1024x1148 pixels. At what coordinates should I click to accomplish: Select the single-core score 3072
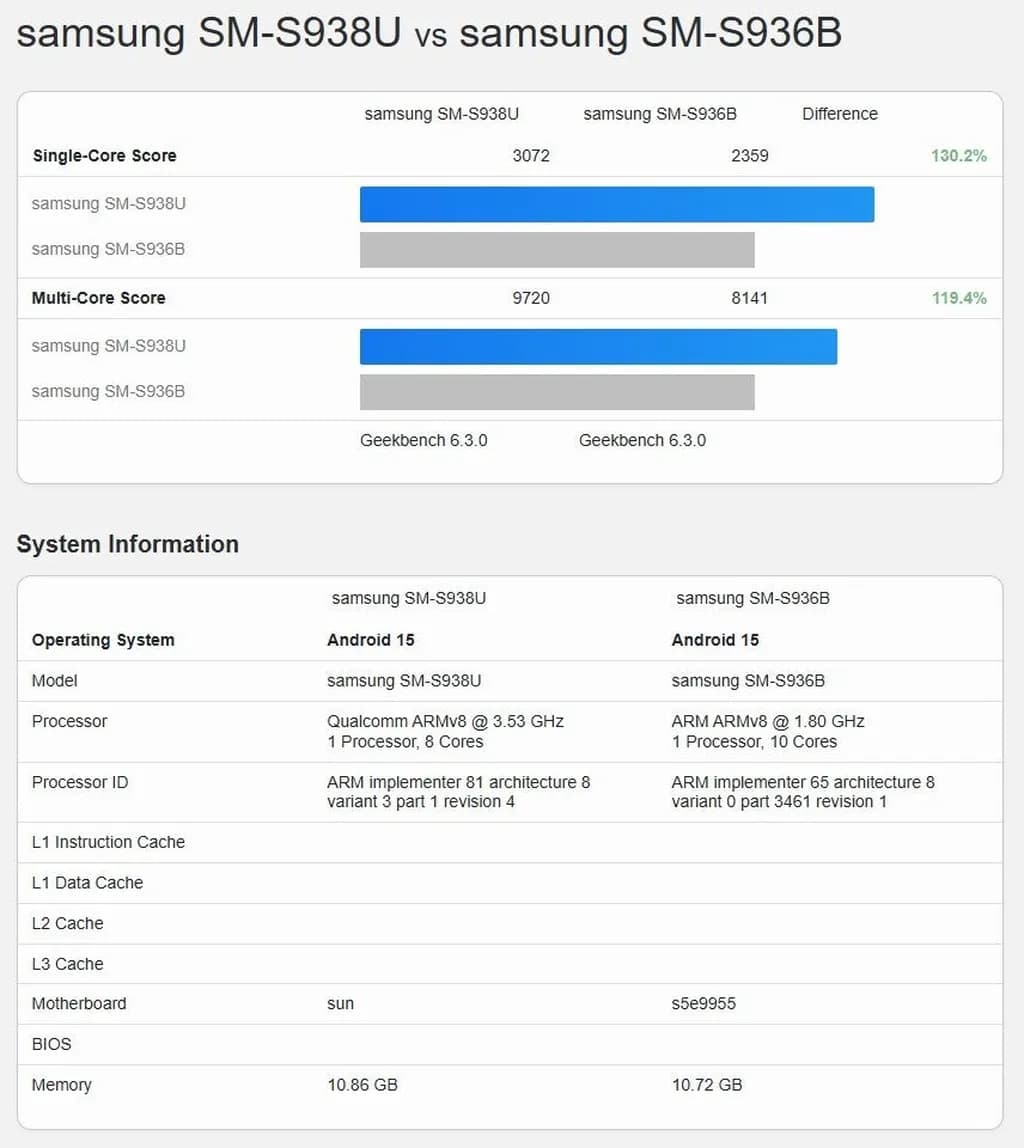tap(531, 156)
